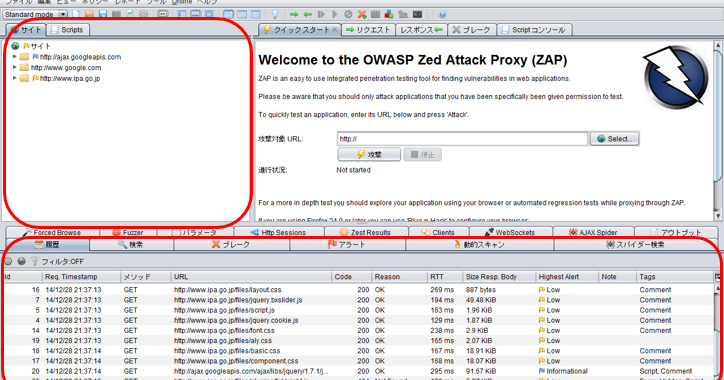Screen dimensions: 724x380
Task: Open the レスポンス tab
Action: point(421,30)
